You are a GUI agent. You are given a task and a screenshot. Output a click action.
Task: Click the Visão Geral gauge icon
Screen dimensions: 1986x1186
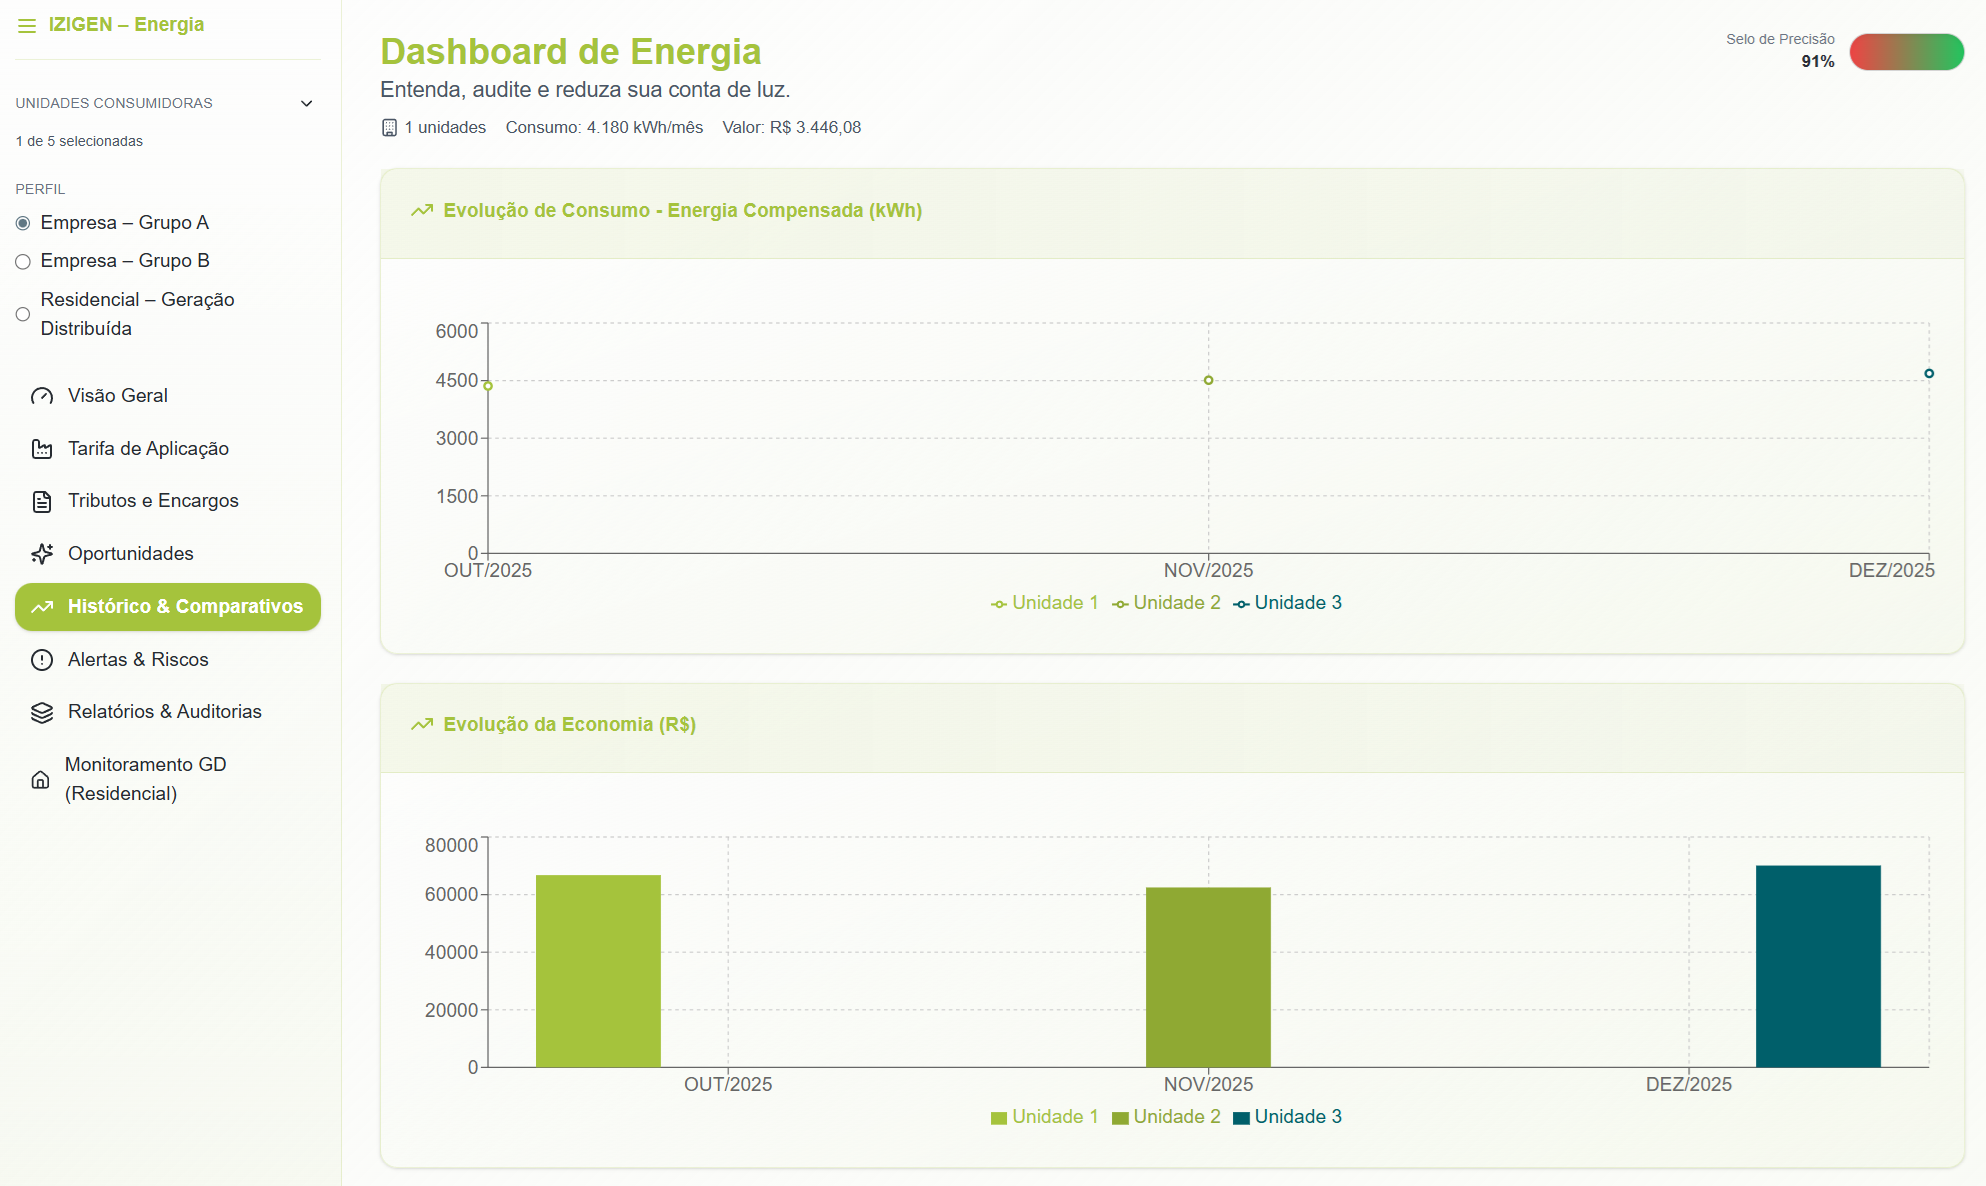point(42,396)
